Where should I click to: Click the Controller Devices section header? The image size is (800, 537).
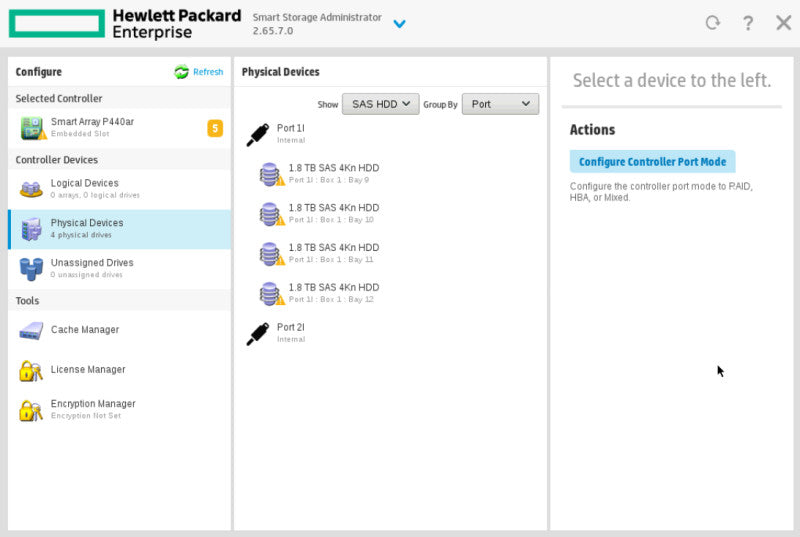click(x=57, y=160)
